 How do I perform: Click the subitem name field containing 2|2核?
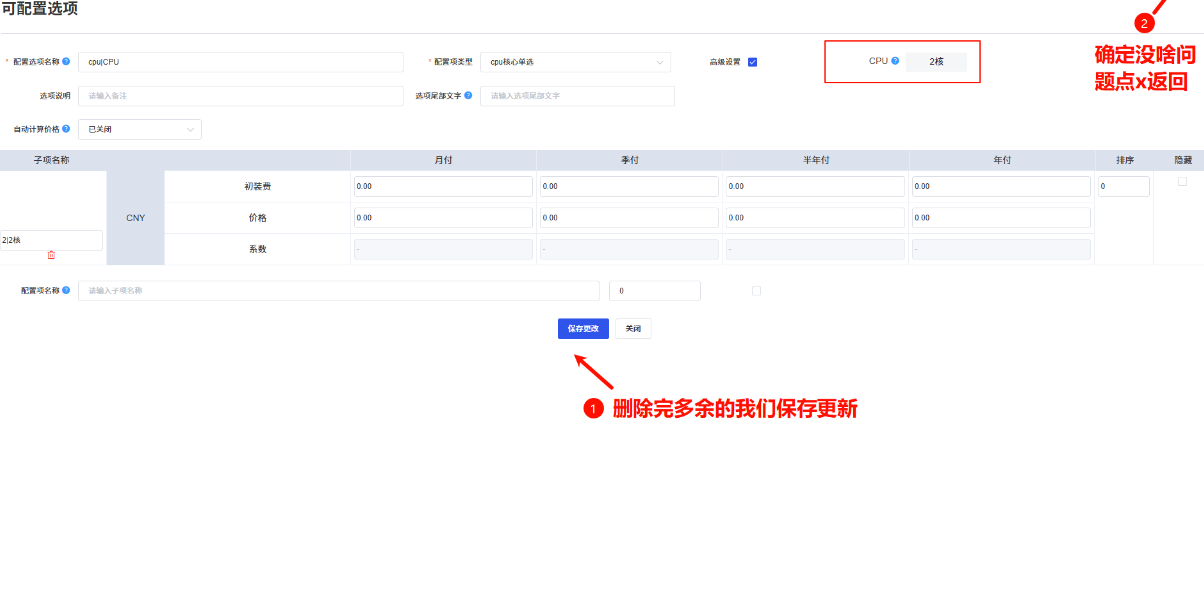(x=50, y=240)
